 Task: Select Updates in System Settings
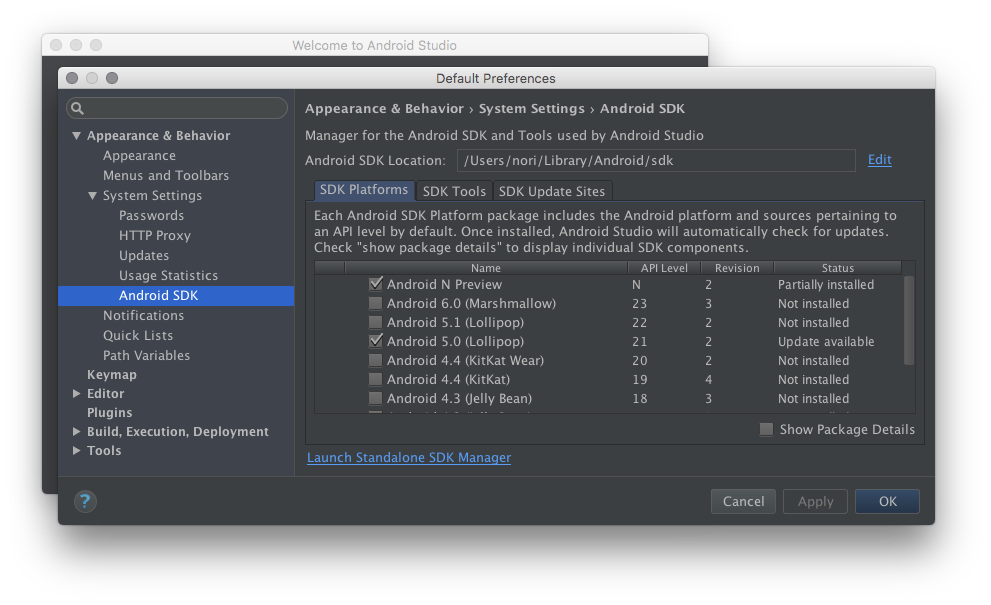pyautogui.click(x=144, y=255)
